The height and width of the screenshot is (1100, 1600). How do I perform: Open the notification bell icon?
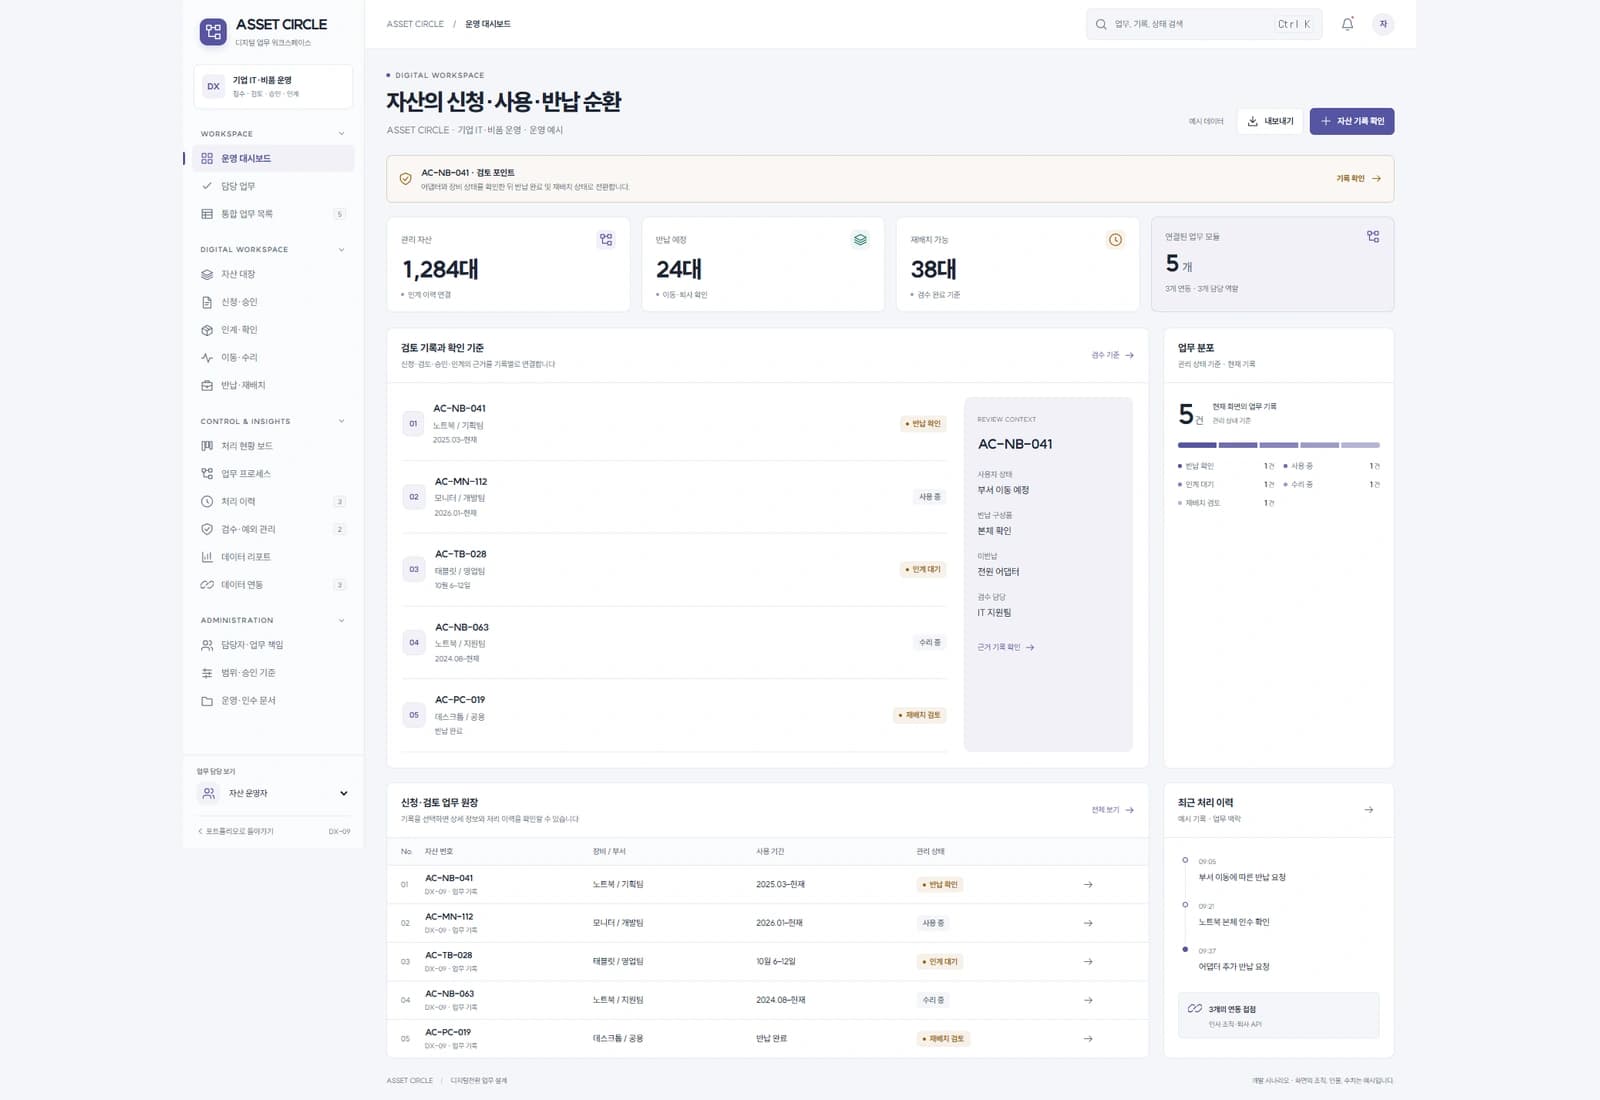[x=1347, y=24]
